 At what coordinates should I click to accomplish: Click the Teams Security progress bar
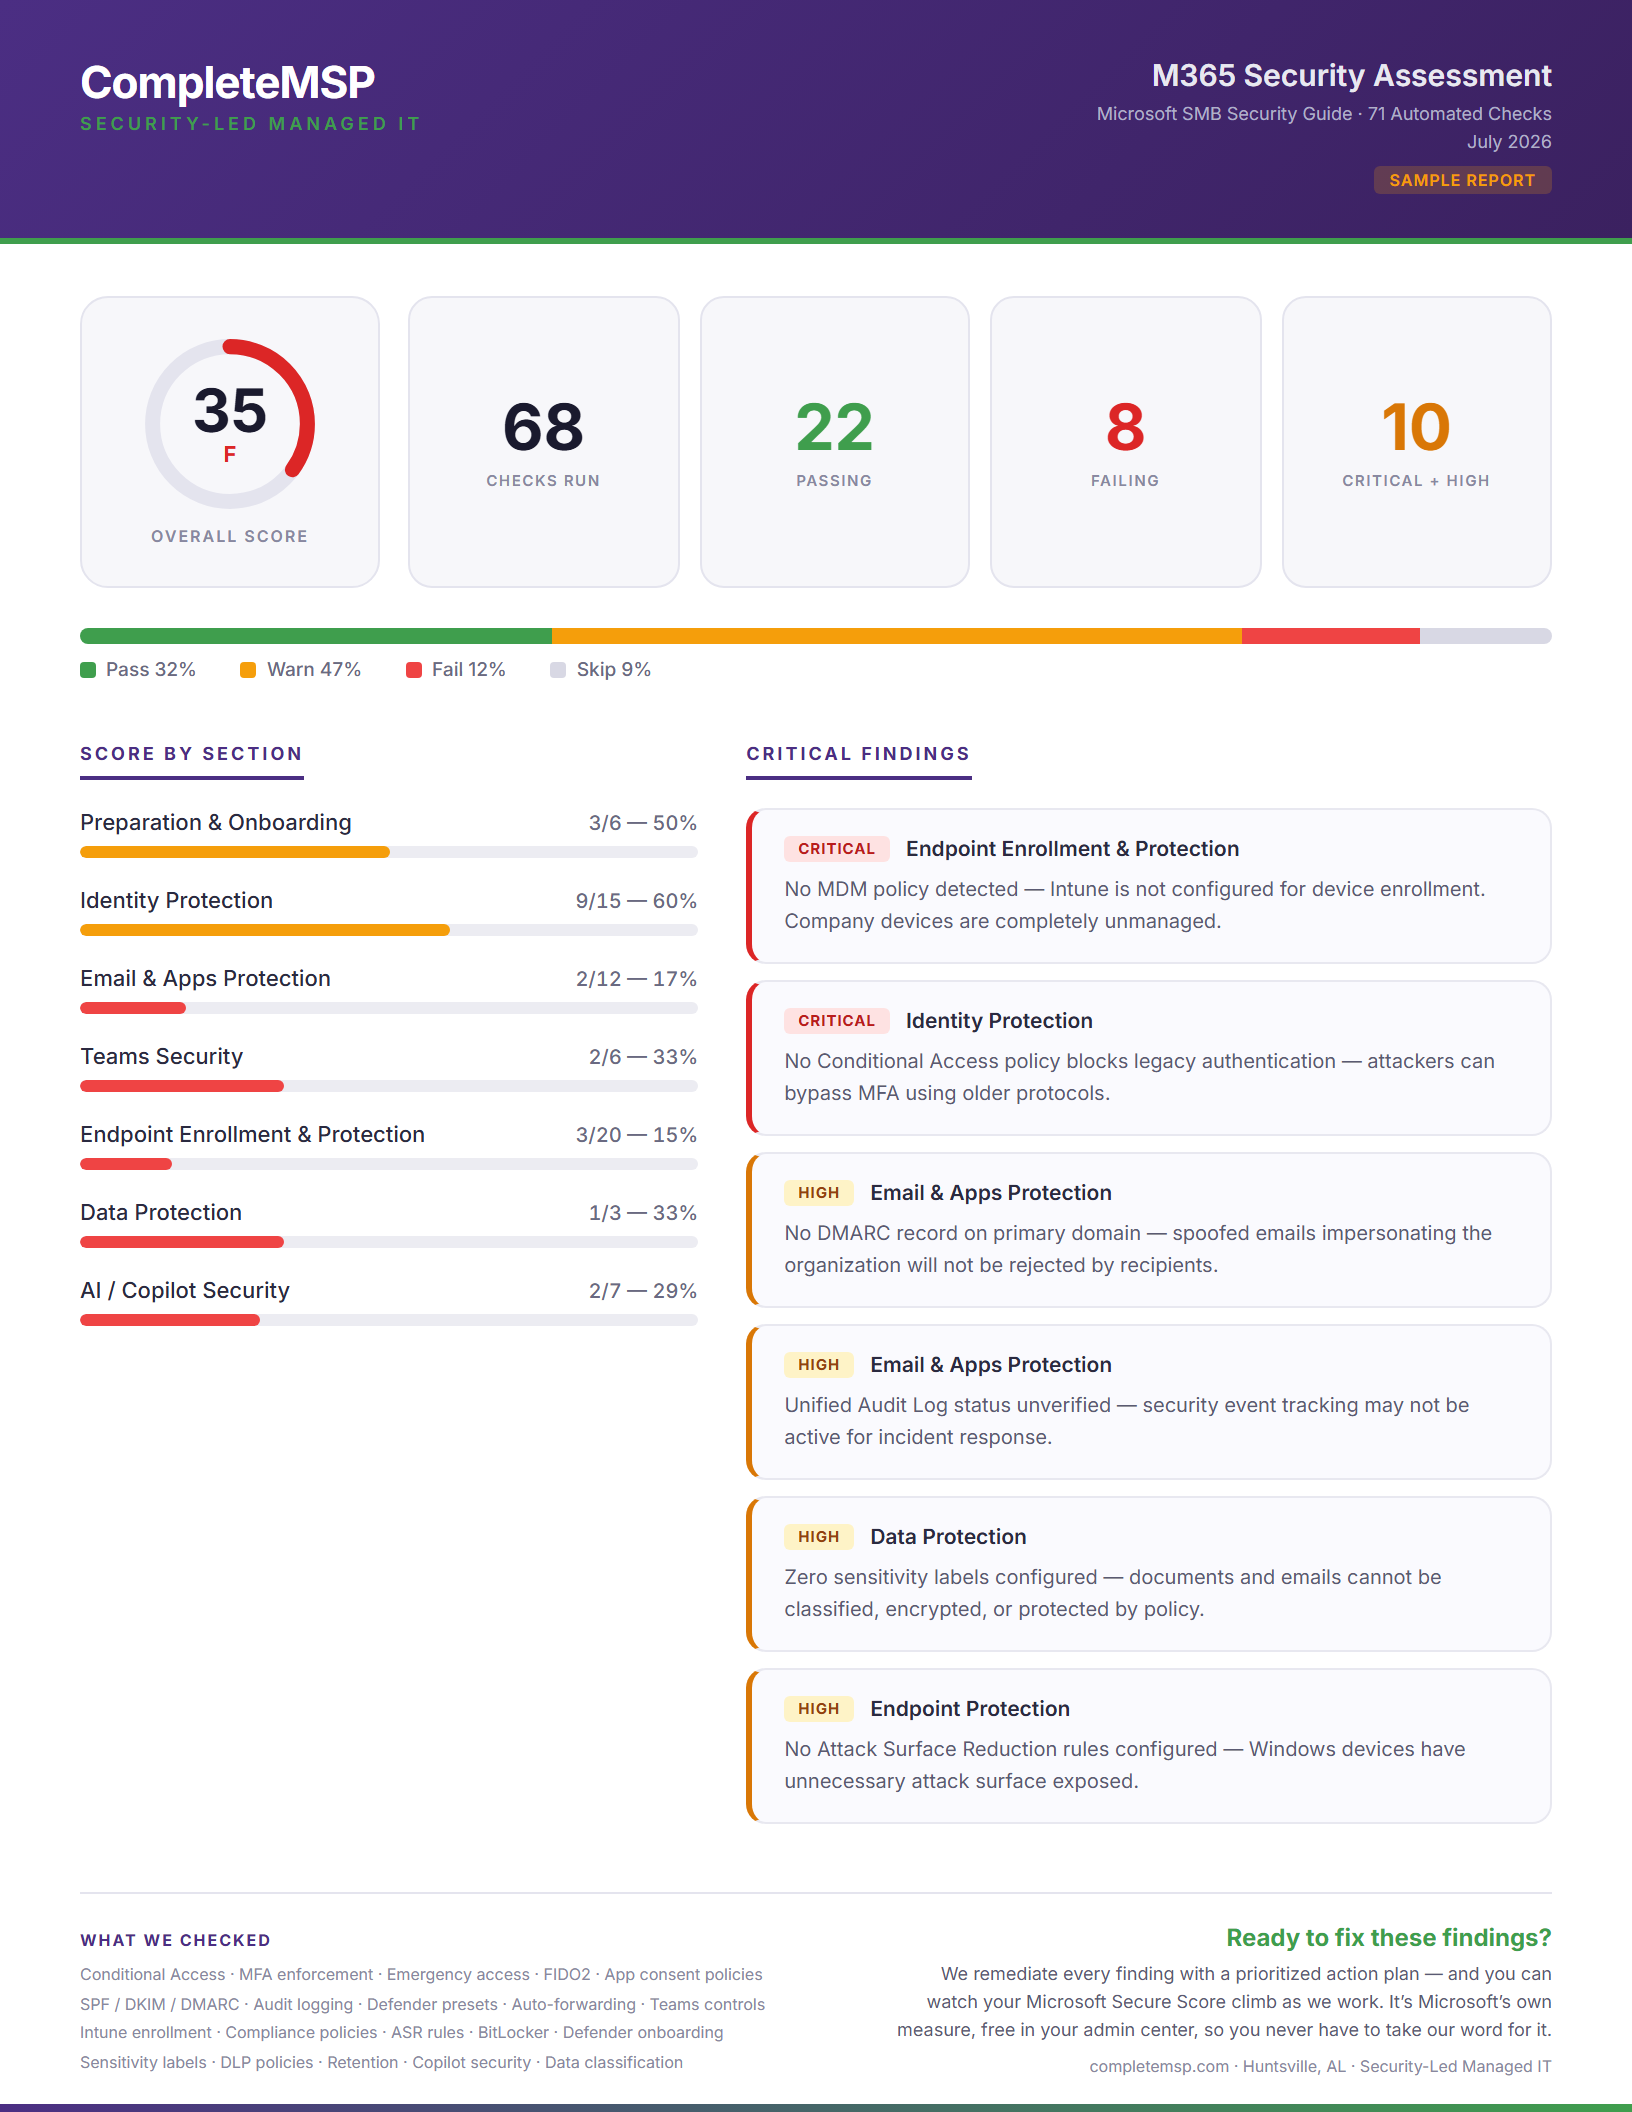[389, 1086]
